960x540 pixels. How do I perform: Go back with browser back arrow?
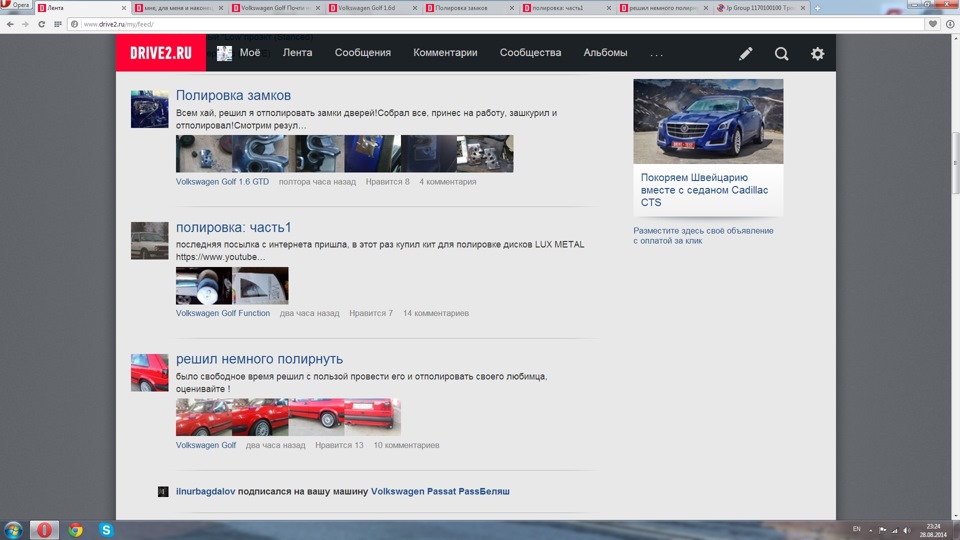click(10, 24)
